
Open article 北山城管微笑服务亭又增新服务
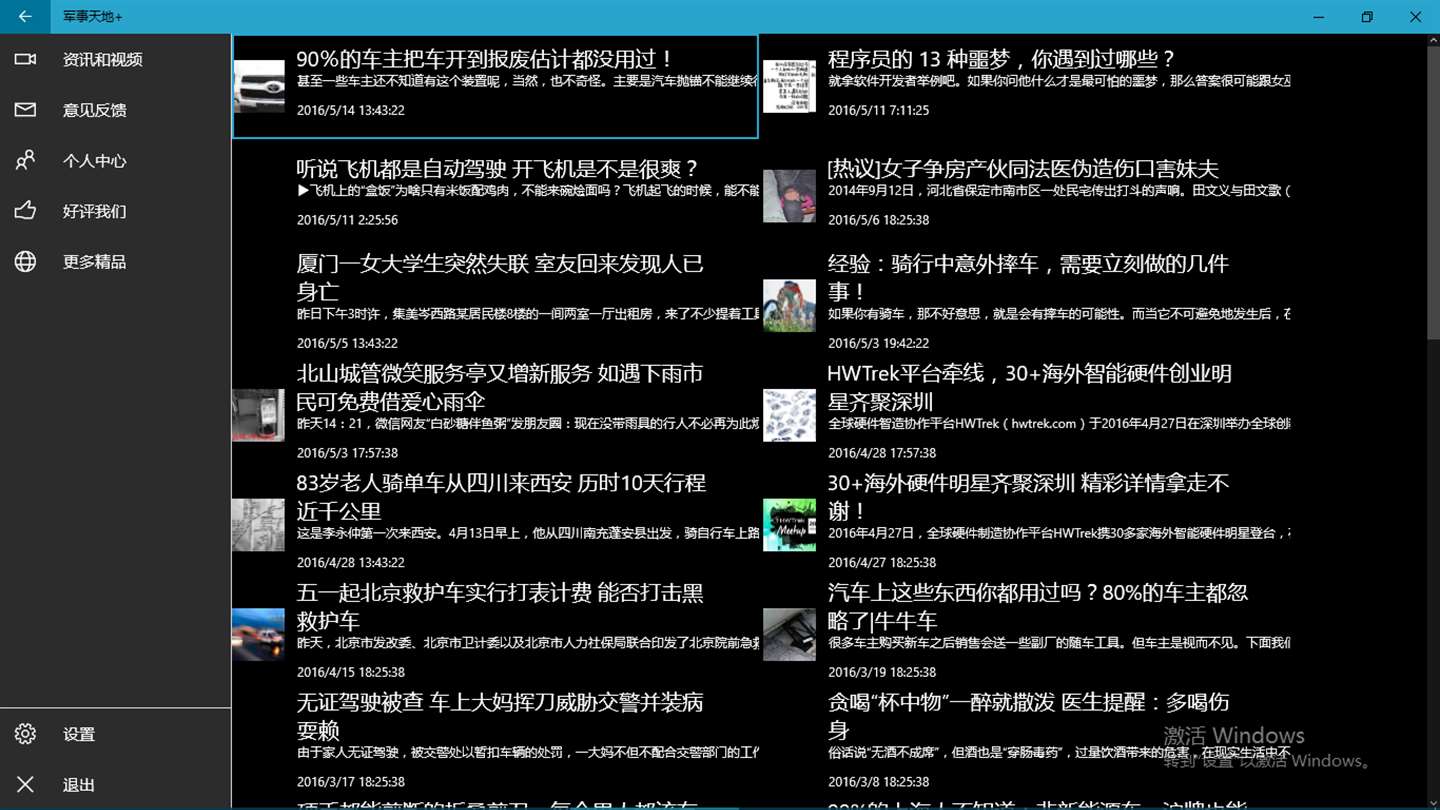[x=495, y=414]
